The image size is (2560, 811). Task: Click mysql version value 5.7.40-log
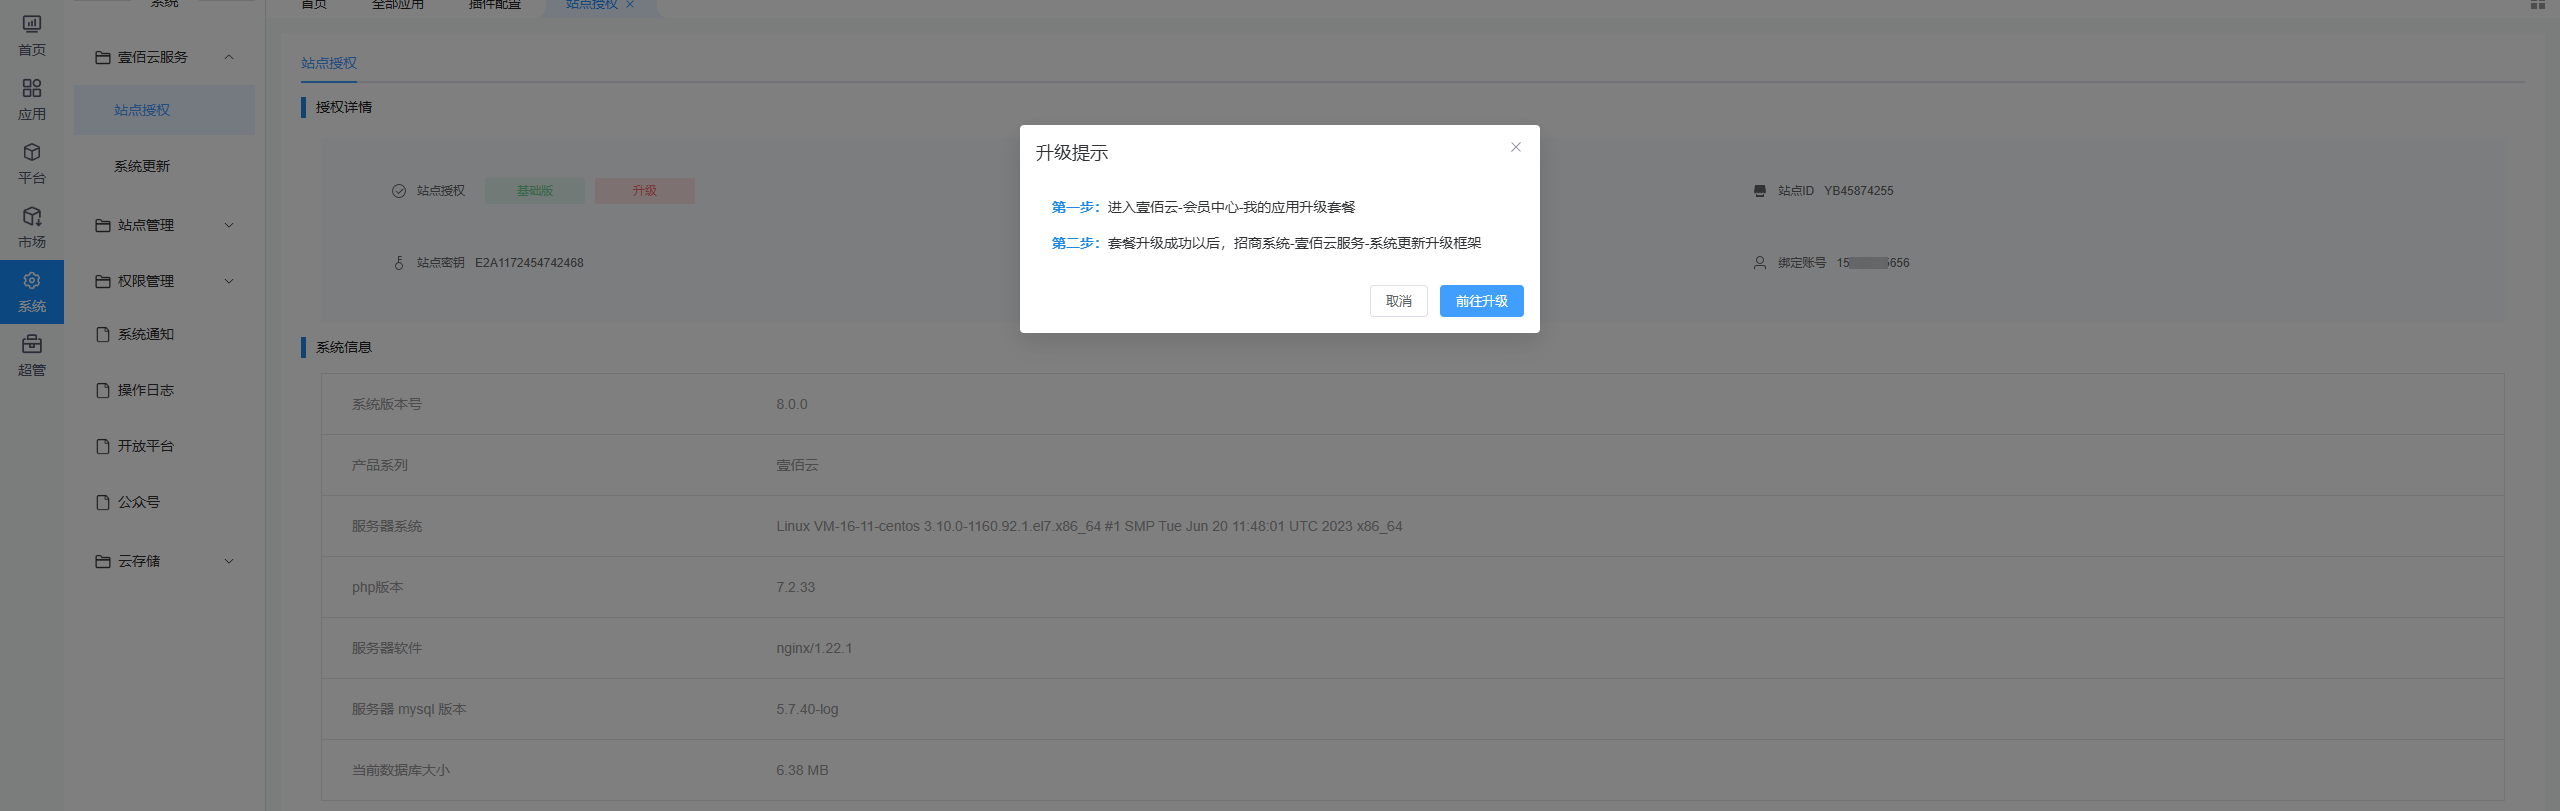807,709
